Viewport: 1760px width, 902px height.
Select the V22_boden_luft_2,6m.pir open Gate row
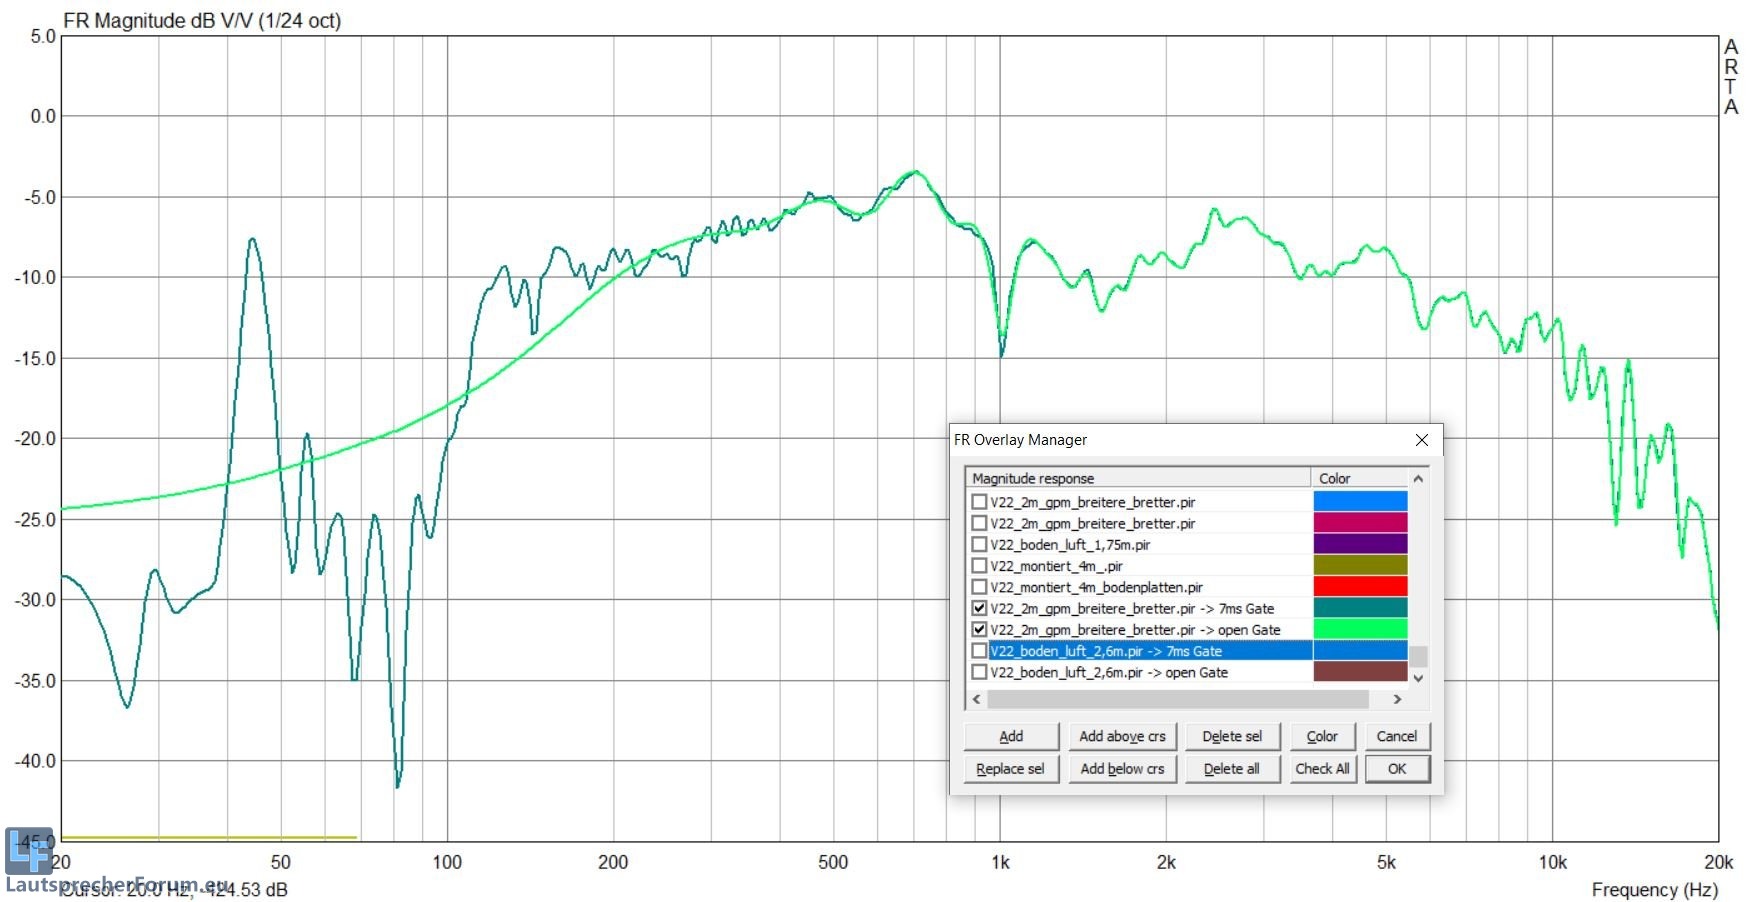coord(1109,673)
